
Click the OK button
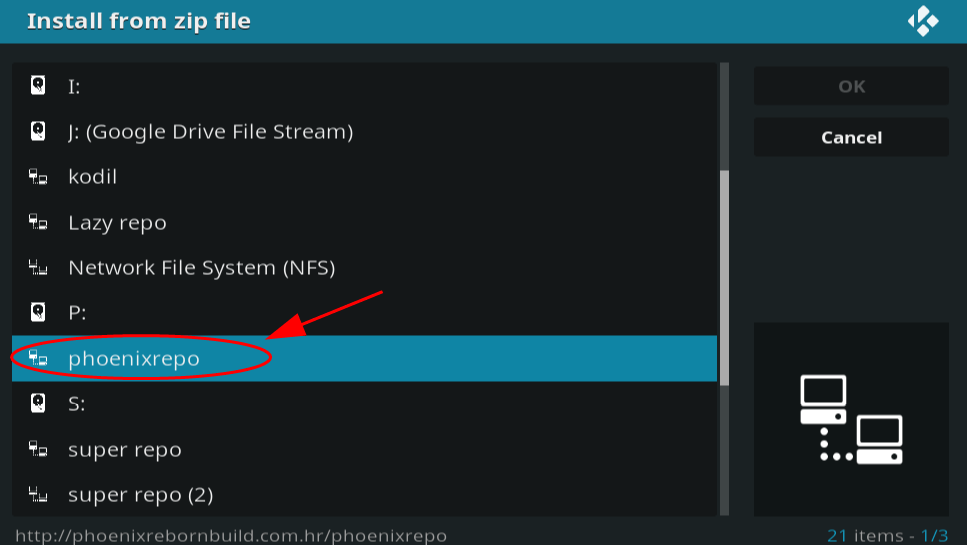click(x=851, y=86)
